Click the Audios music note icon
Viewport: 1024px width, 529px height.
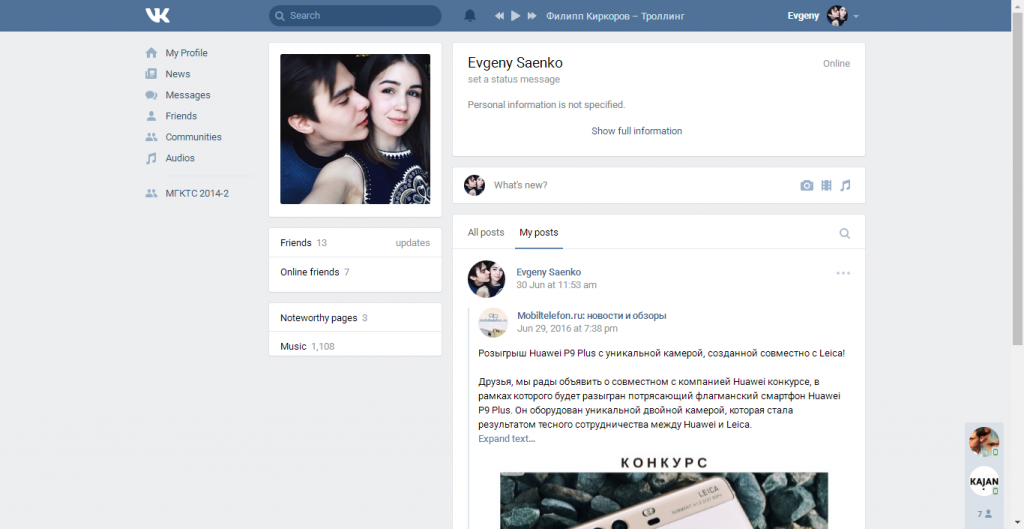coord(152,157)
